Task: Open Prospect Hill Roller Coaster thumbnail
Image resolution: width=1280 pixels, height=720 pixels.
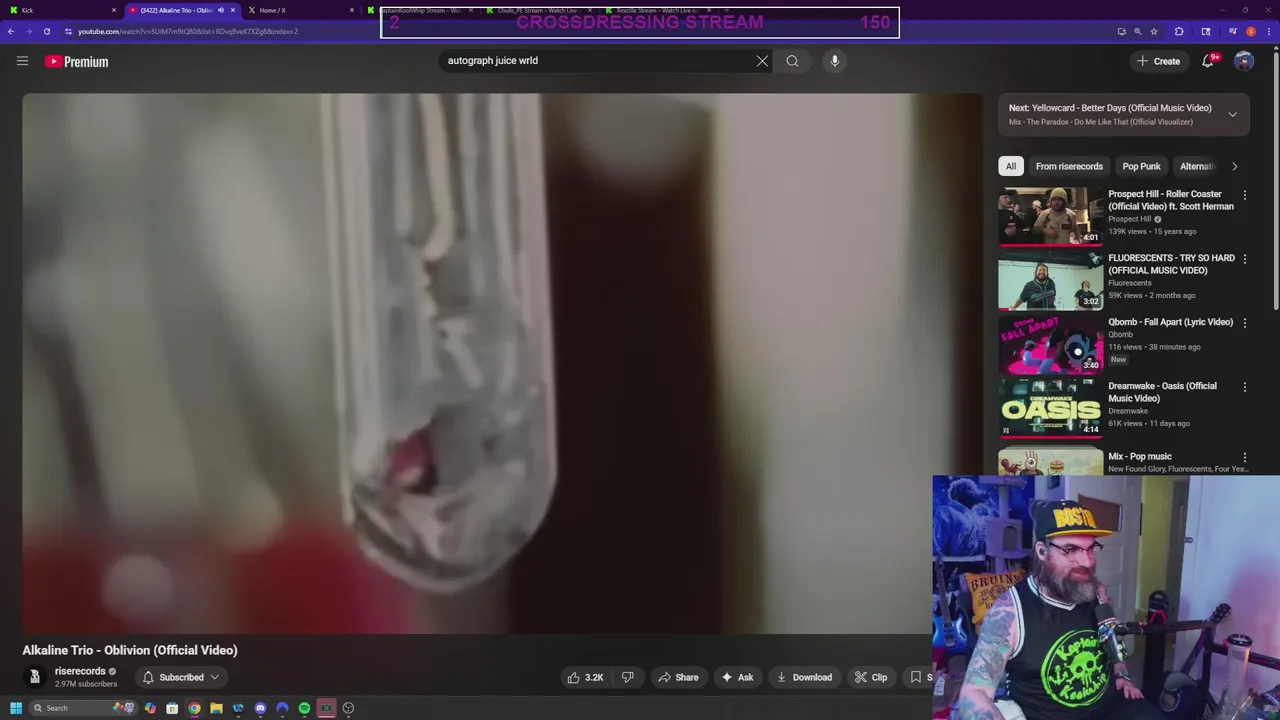Action: 1050,215
